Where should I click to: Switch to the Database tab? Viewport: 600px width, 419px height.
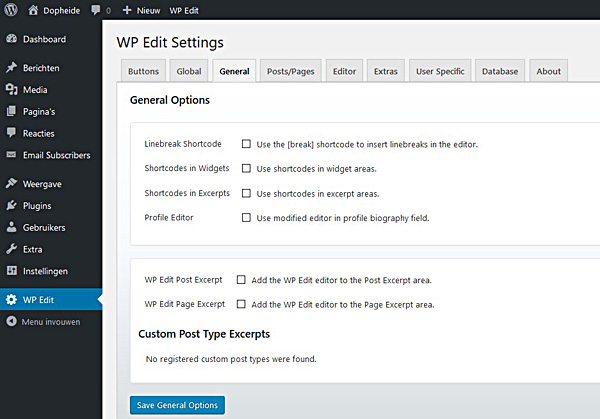coord(500,71)
